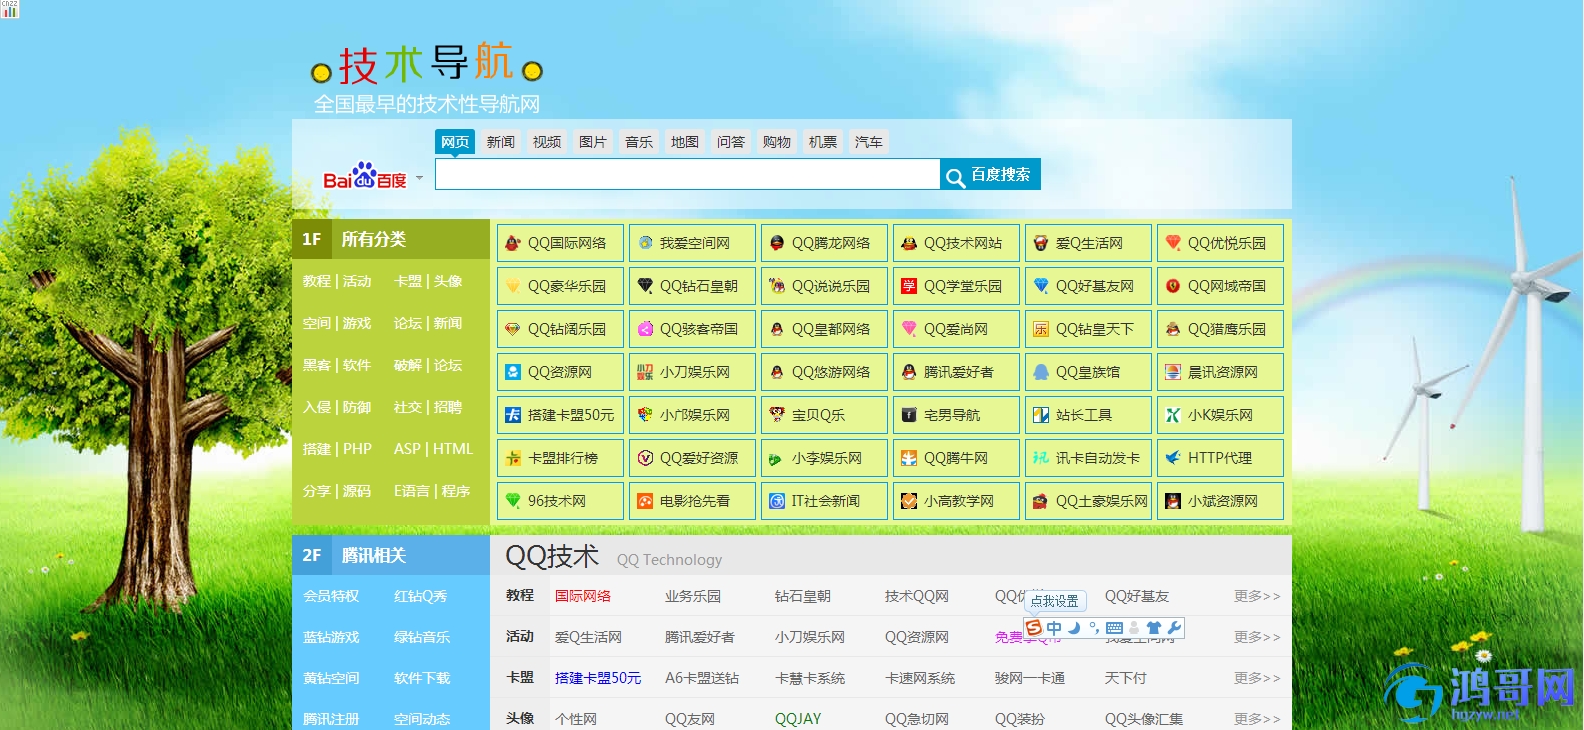Click the red 学 icon beside QQ学堂乐园

pyautogui.click(x=909, y=286)
